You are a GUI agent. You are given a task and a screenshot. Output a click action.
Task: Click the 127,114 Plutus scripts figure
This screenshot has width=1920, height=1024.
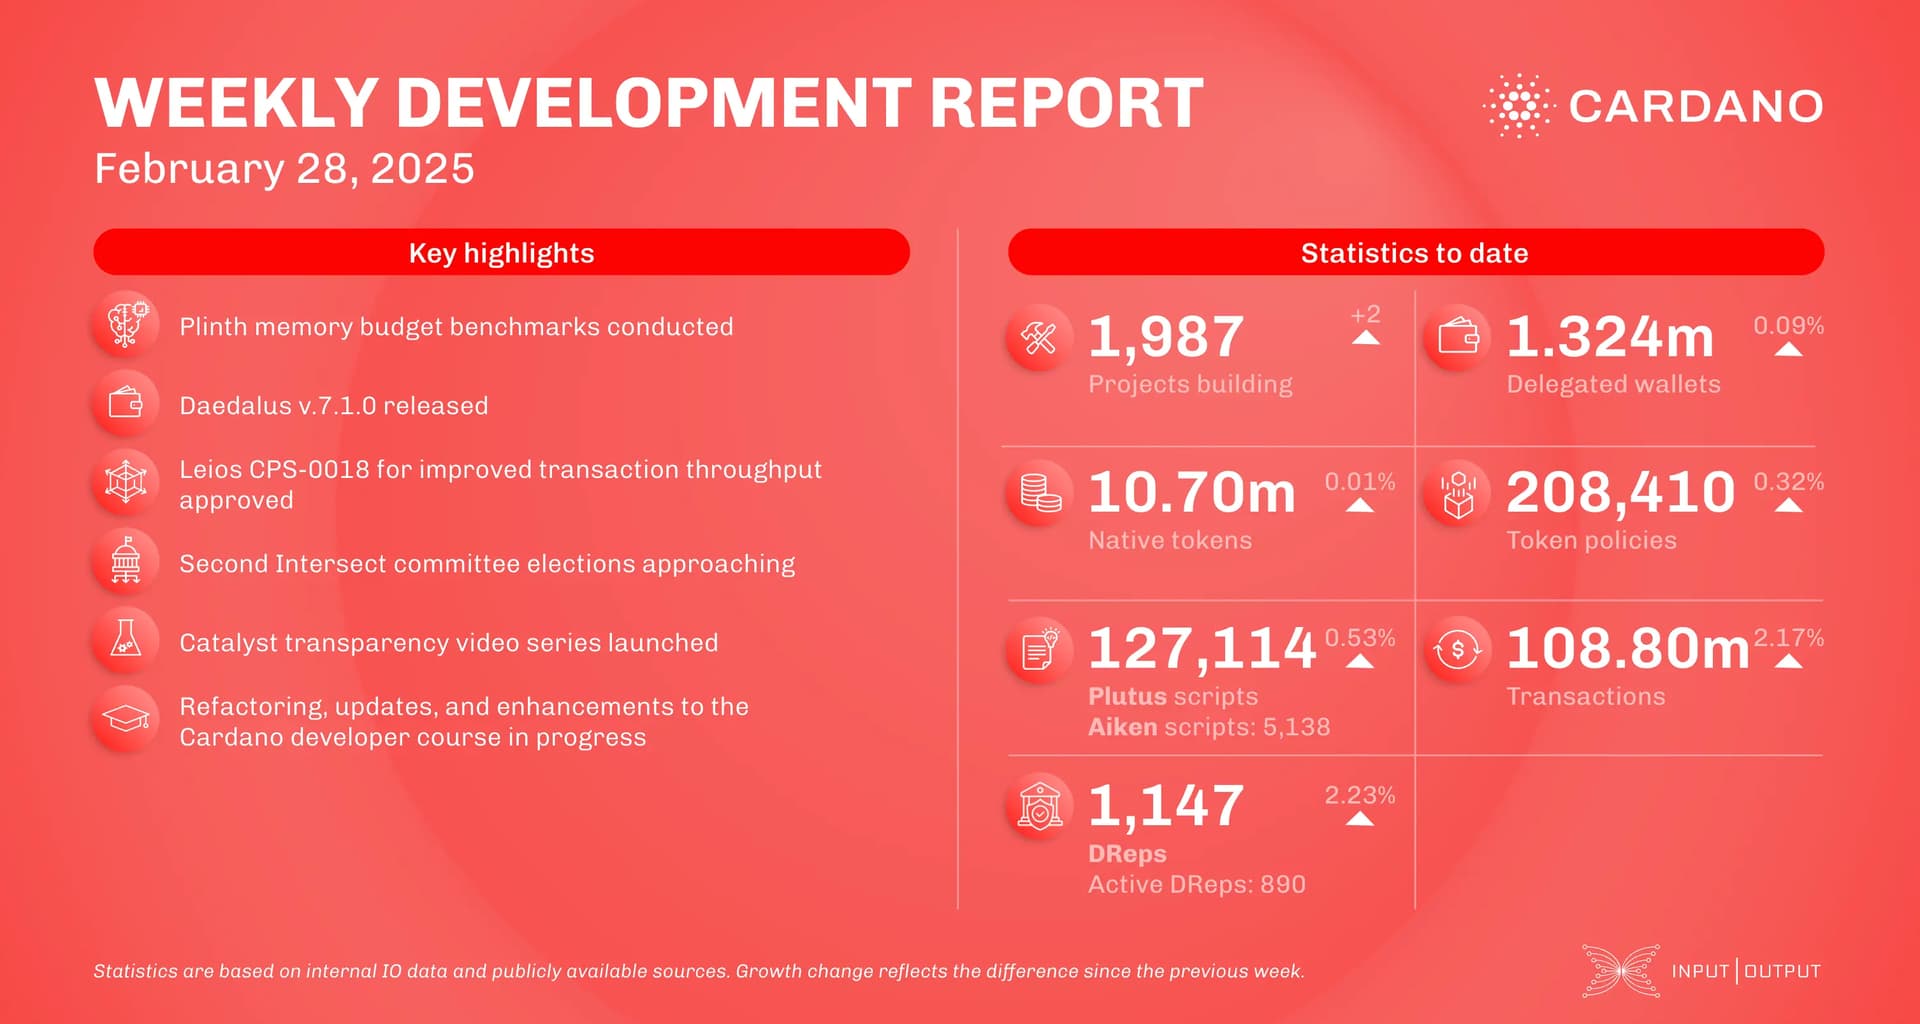(x=1202, y=649)
